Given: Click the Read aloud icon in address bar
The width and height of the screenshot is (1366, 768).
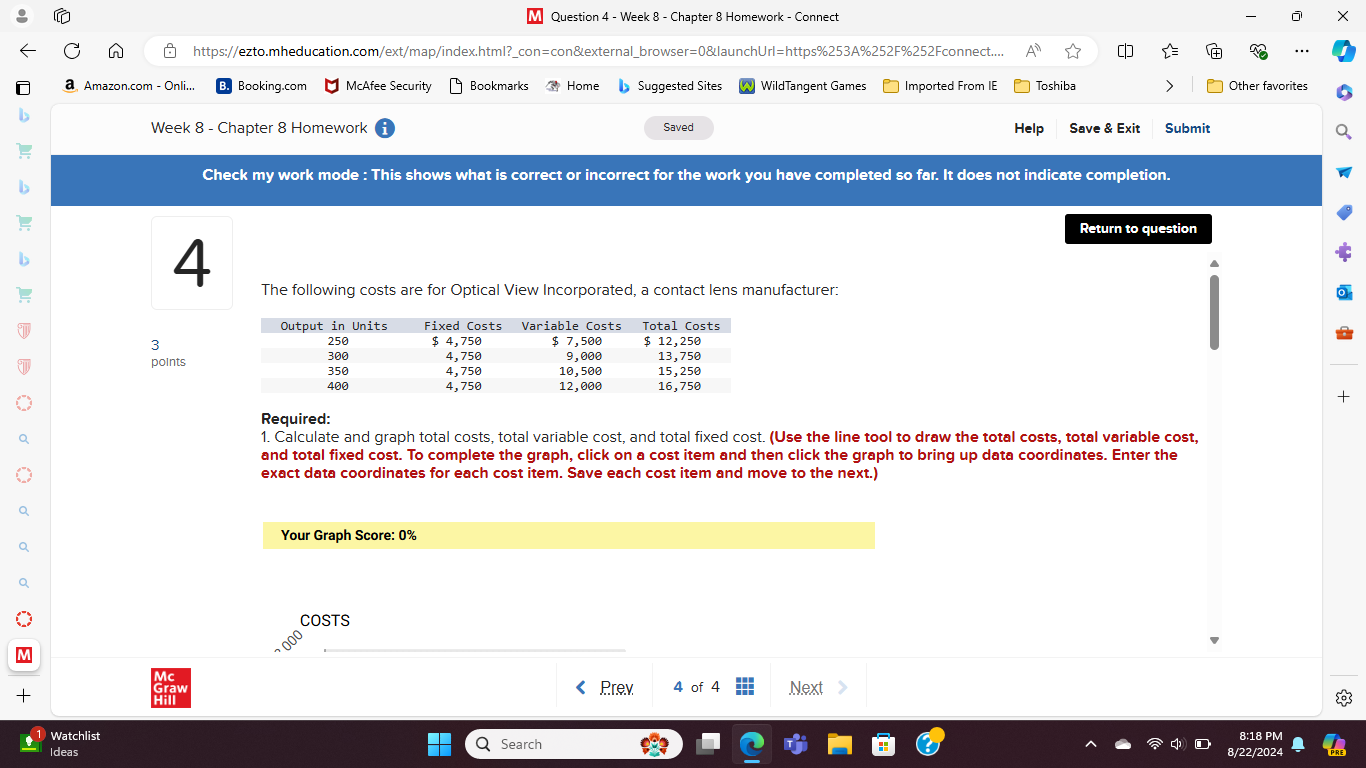Looking at the screenshot, I should [x=1031, y=51].
